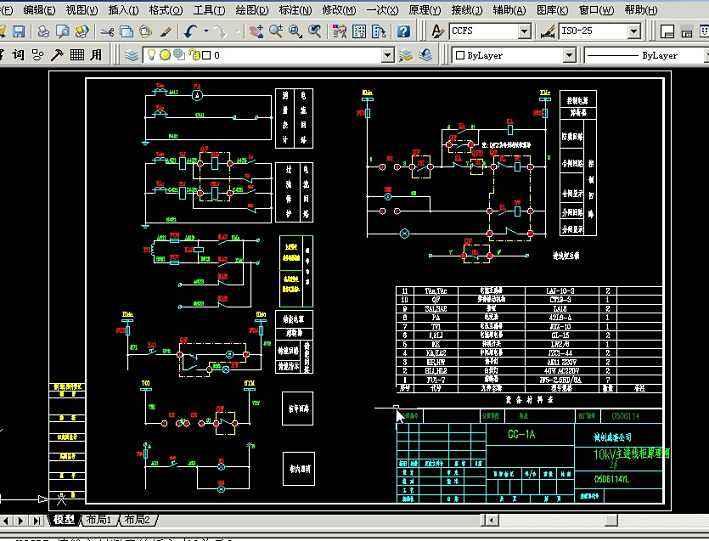The width and height of the screenshot is (709, 541).
Task: Open the 格式(O) menu
Action: (x=165, y=10)
